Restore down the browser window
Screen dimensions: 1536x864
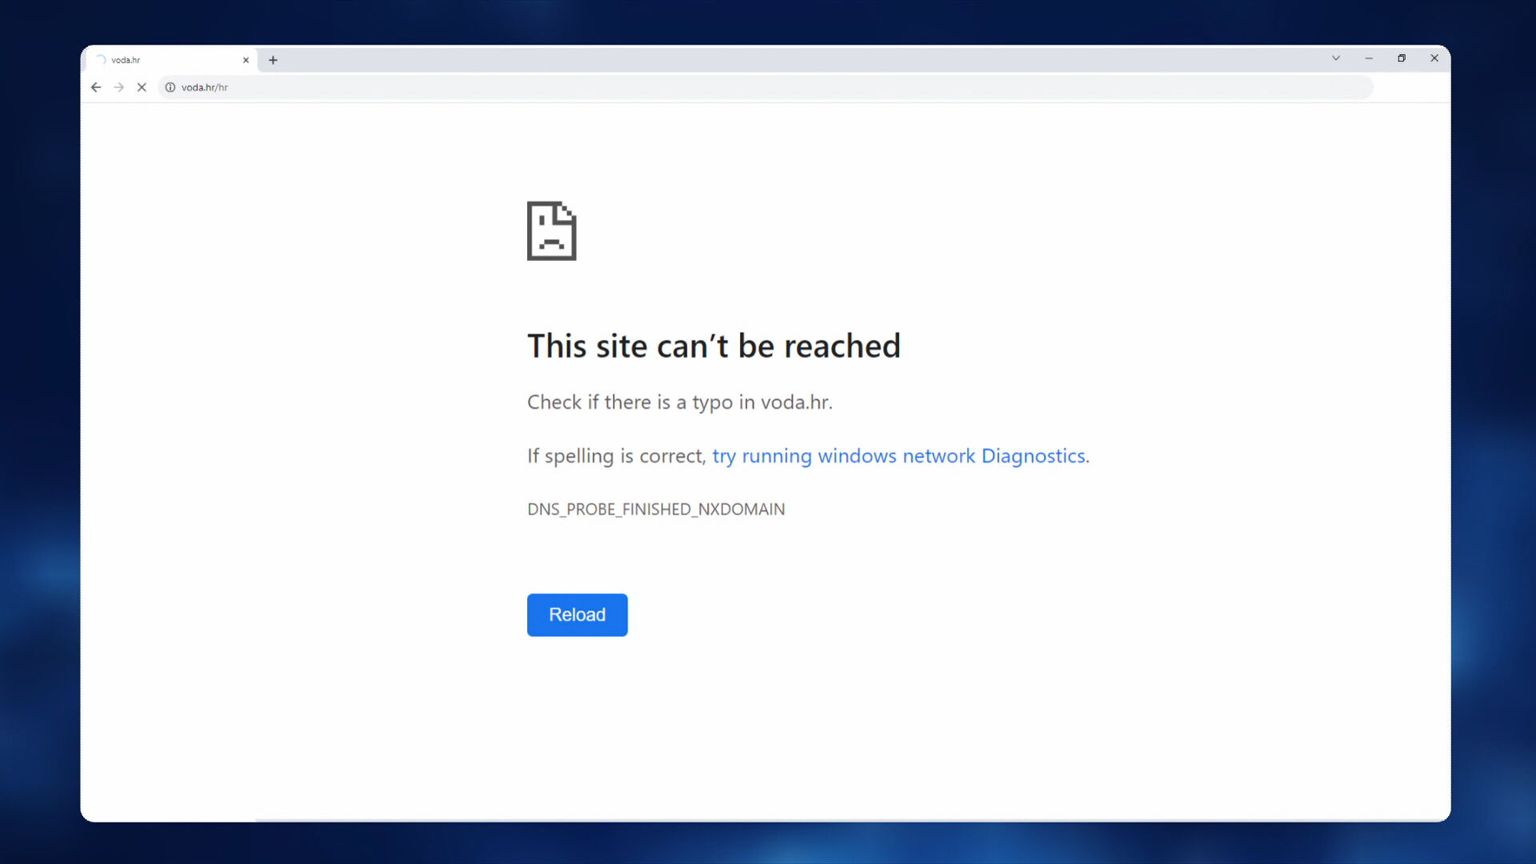point(1401,58)
